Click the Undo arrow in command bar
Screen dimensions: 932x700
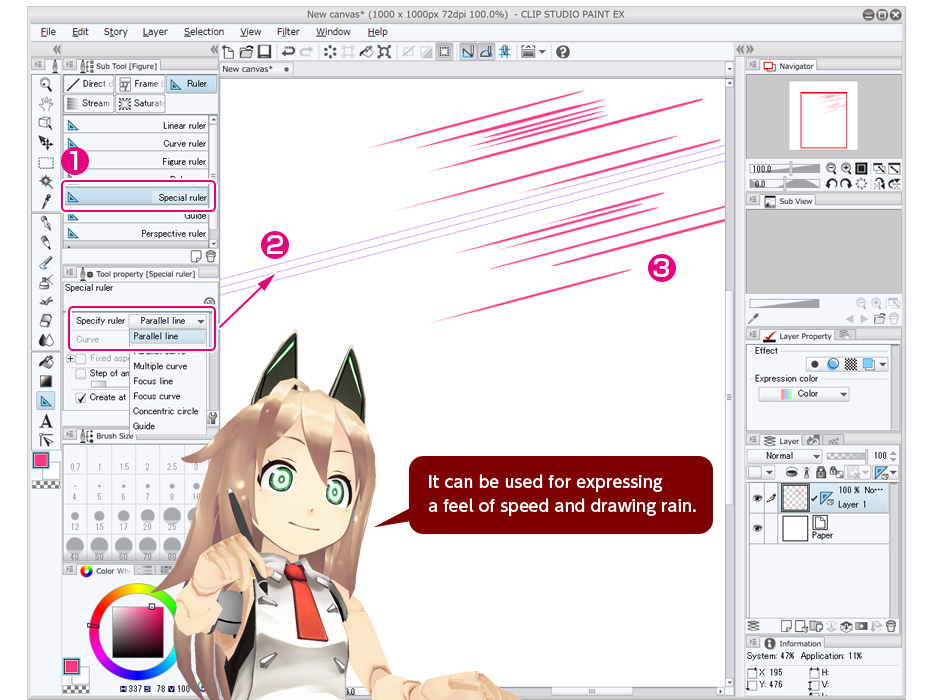[x=288, y=51]
